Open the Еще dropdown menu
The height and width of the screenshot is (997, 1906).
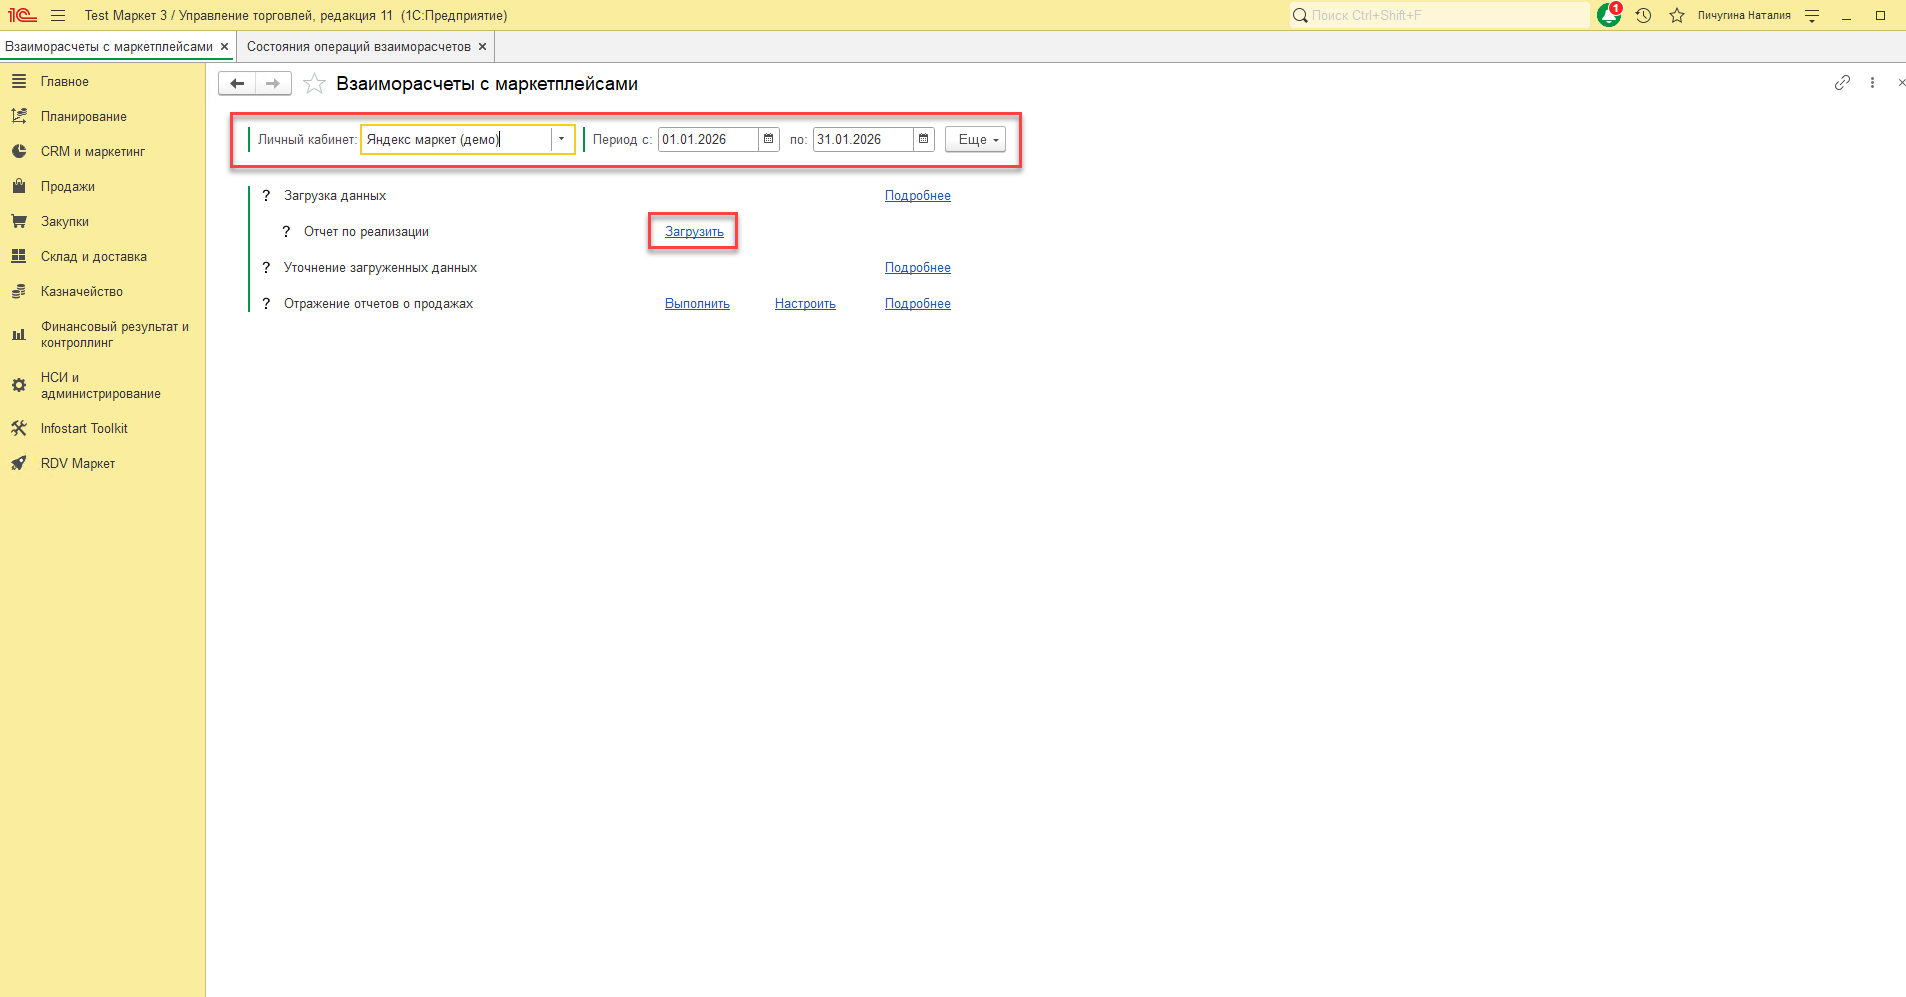click(975, 139)
